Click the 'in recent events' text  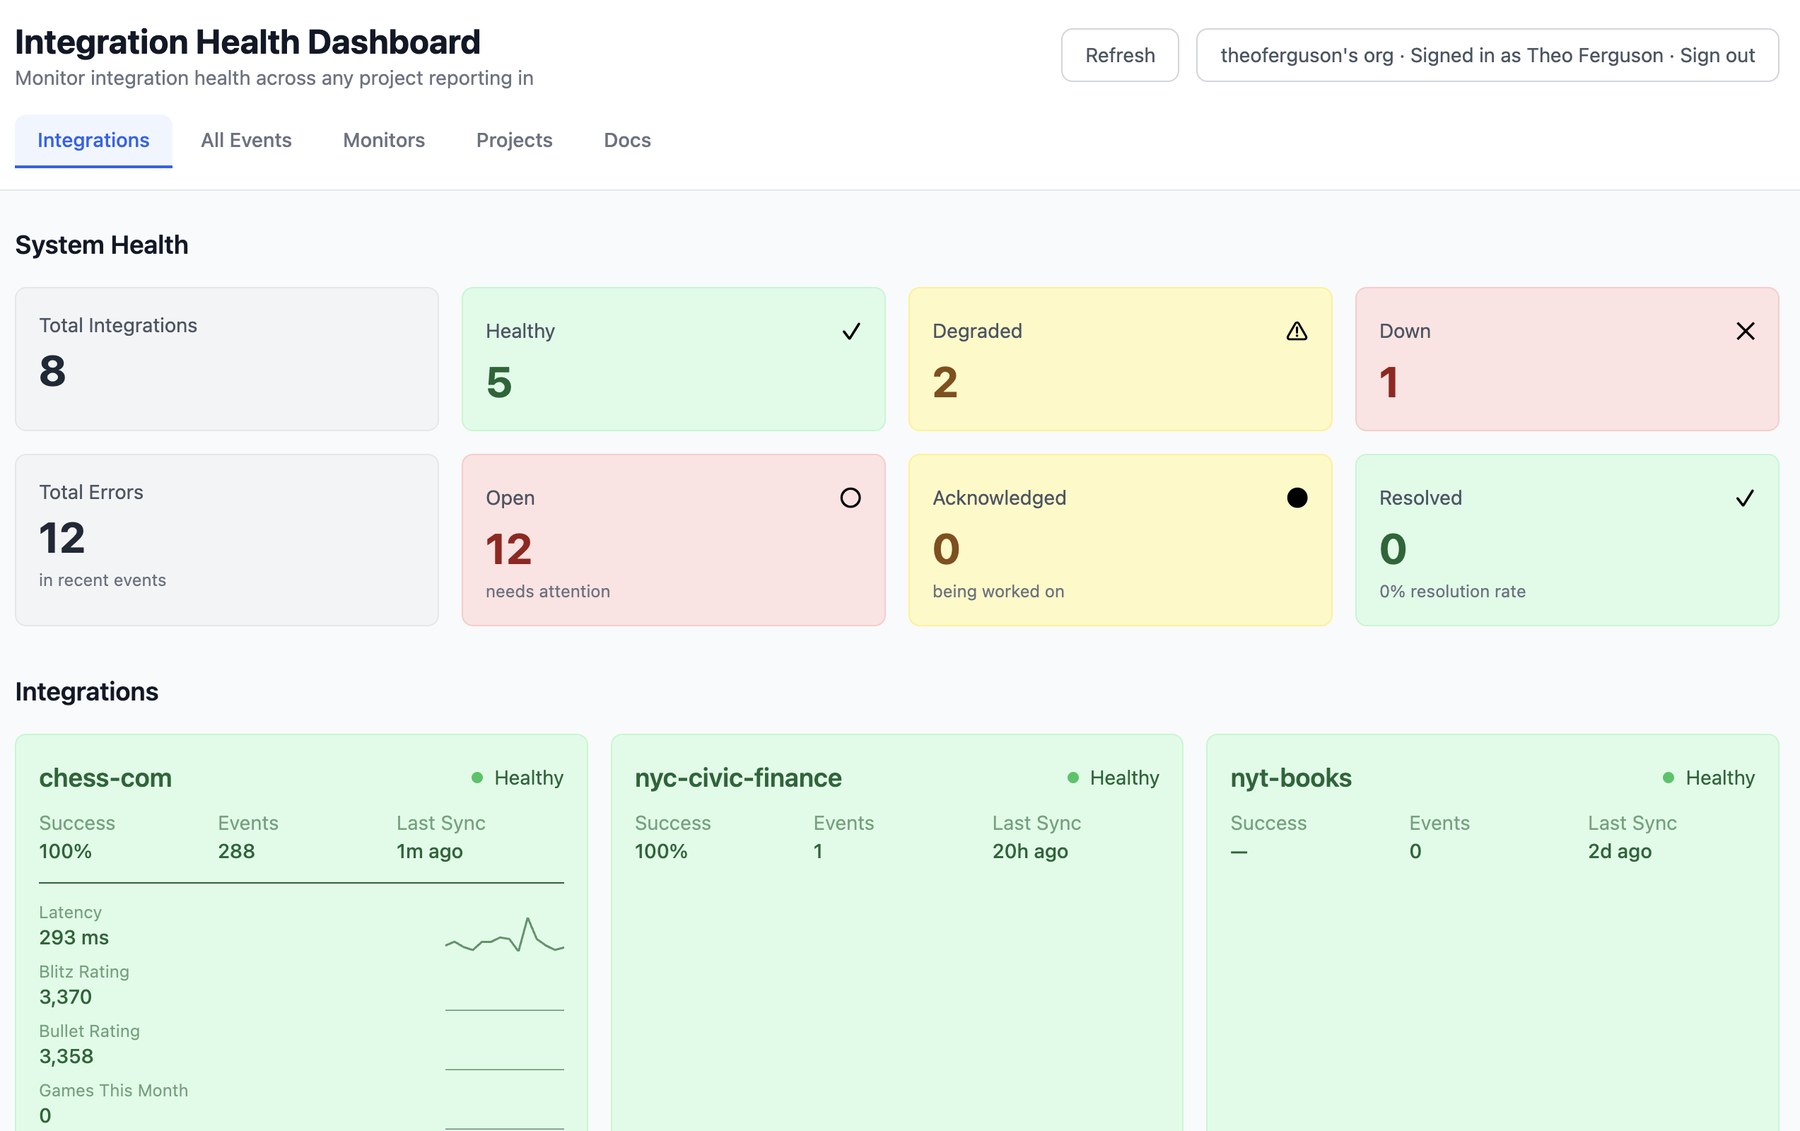pyautogui.click(x=102, y=580)
